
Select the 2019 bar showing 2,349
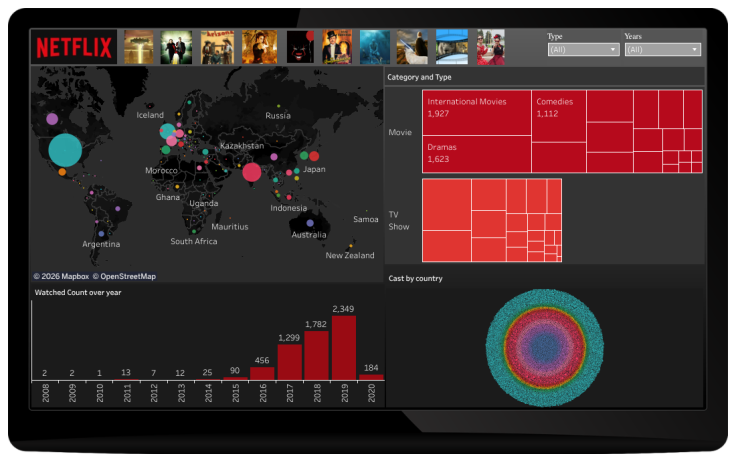(344, 348)
